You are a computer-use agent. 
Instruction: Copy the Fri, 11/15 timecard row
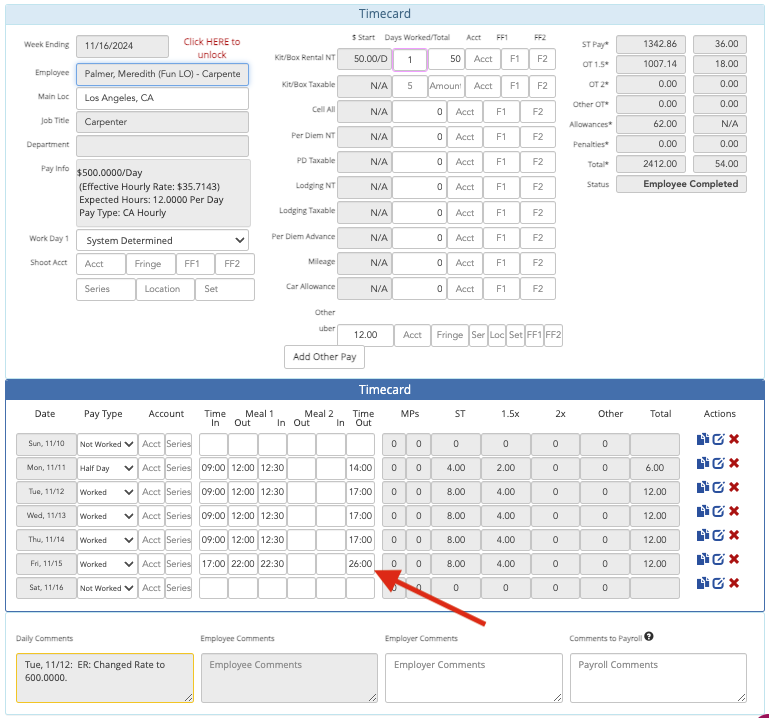tap(703, 559)
